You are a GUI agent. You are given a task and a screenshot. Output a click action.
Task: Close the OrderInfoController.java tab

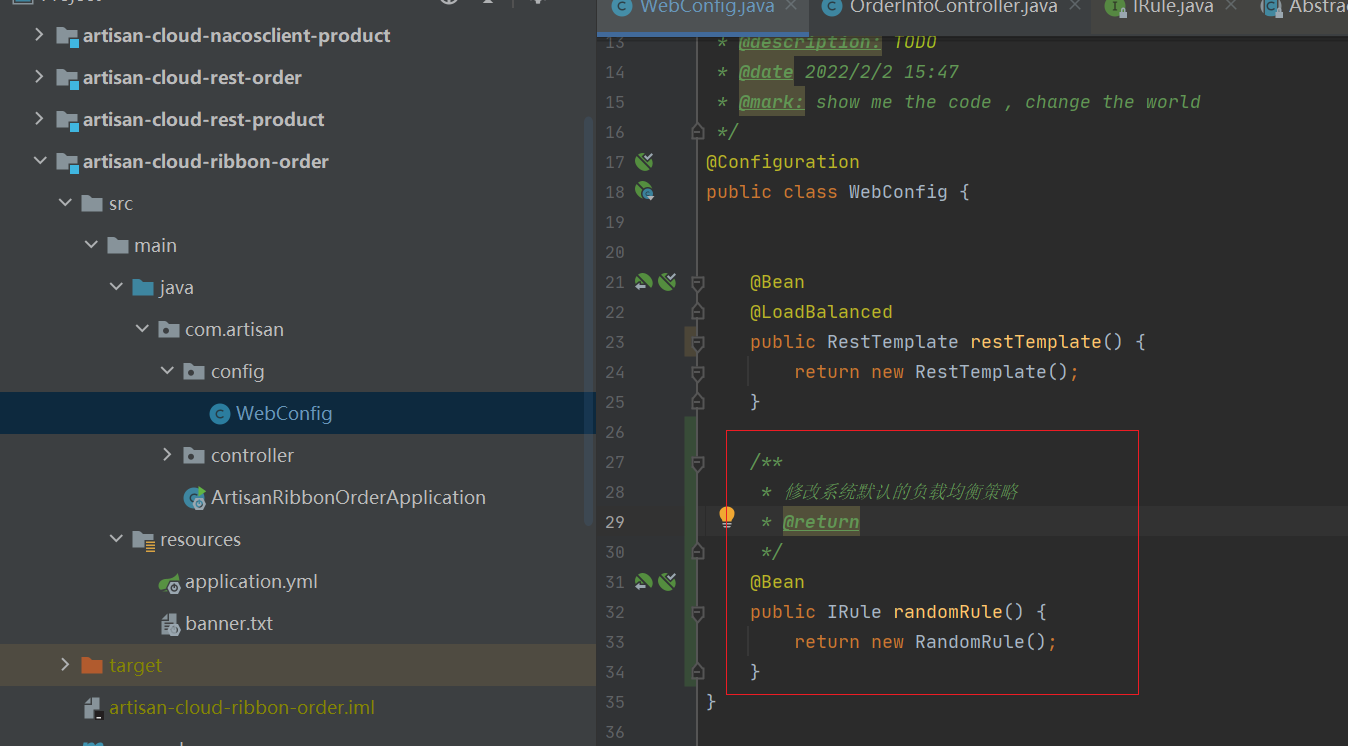tap(1076, 7)
